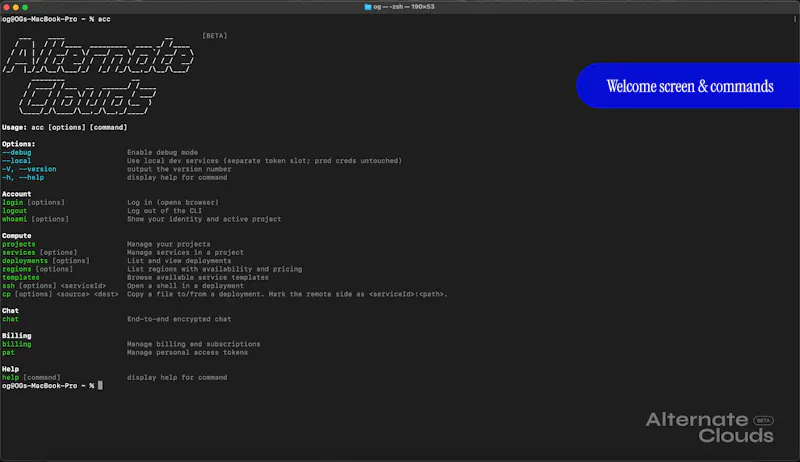Click the bold 'Chat' section heading
Screen dimensions: 800x462
[x=10, y=311]
